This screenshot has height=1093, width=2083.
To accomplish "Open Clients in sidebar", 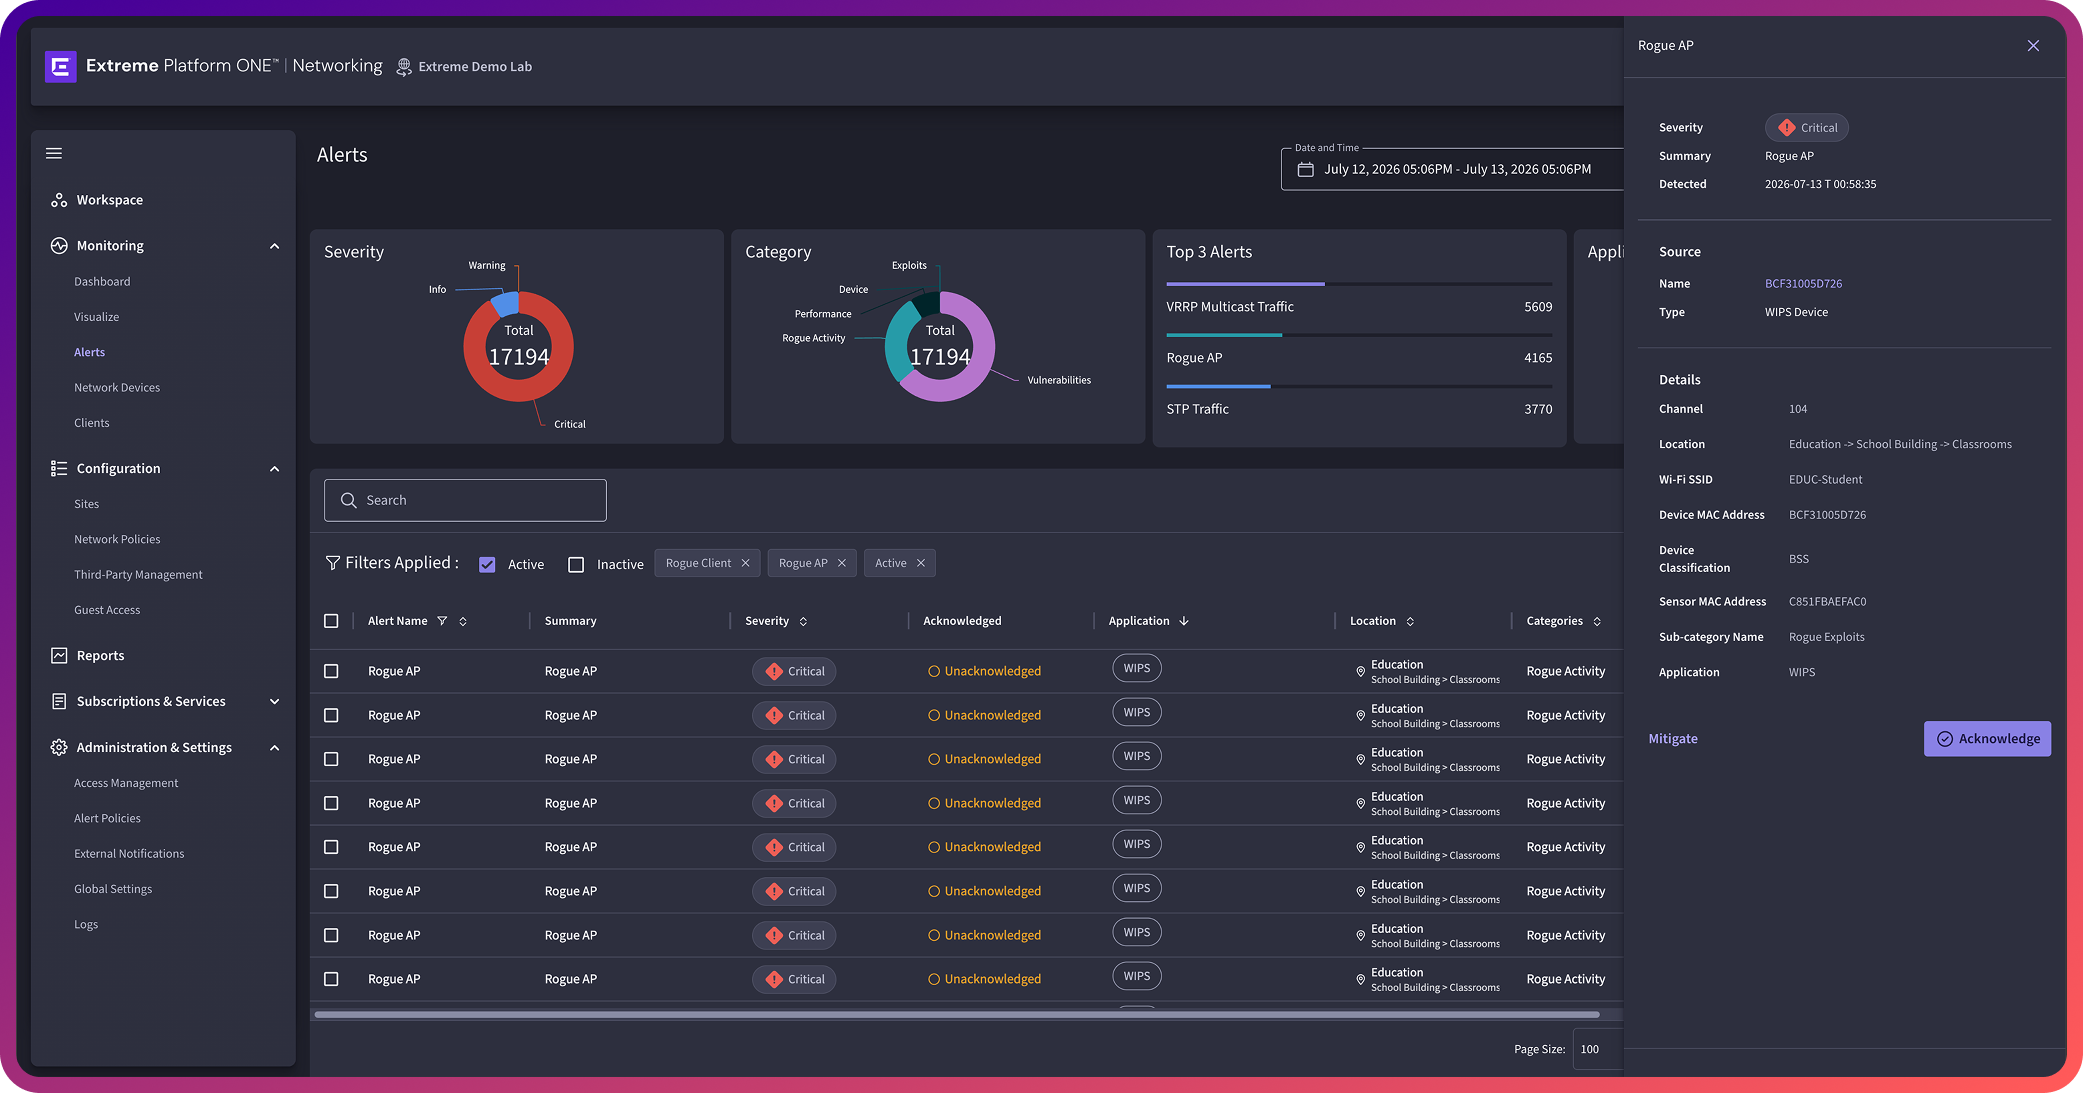I will (92, 423).
